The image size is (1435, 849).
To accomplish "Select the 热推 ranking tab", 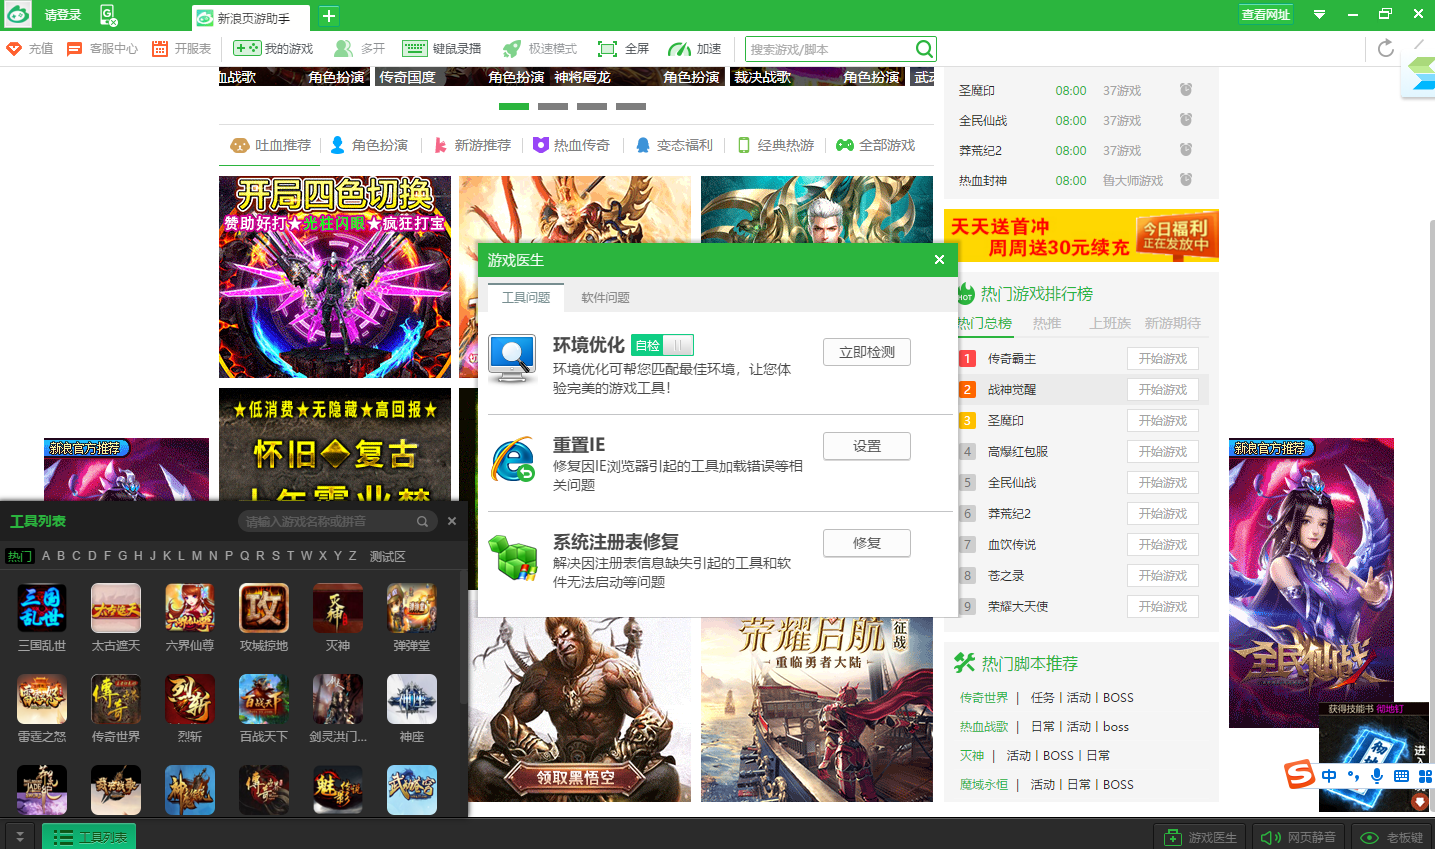I will tap(1047, 323).
